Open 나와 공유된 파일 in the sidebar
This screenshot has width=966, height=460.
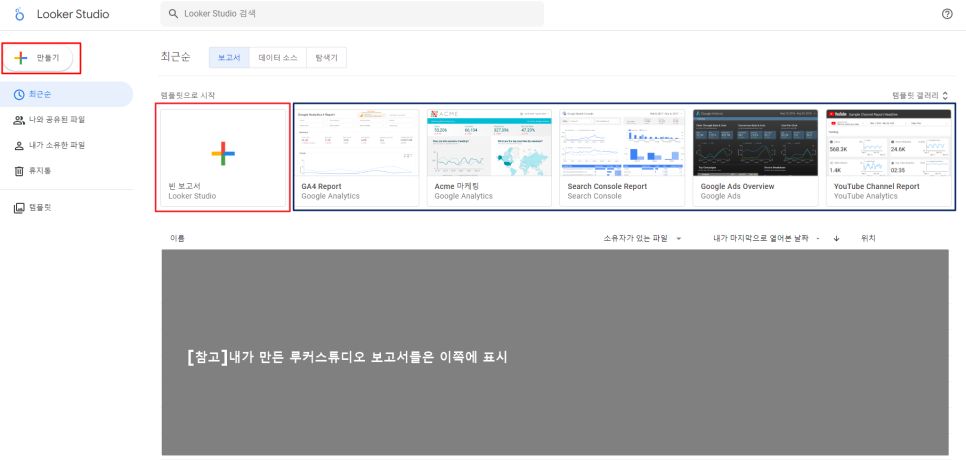click(66, 120)
